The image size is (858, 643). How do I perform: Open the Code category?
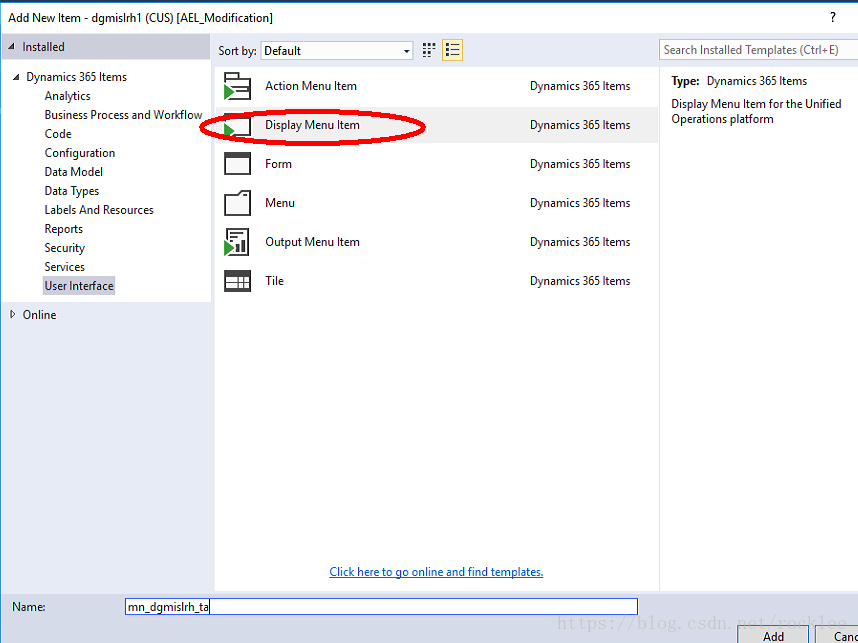[58, 134]
